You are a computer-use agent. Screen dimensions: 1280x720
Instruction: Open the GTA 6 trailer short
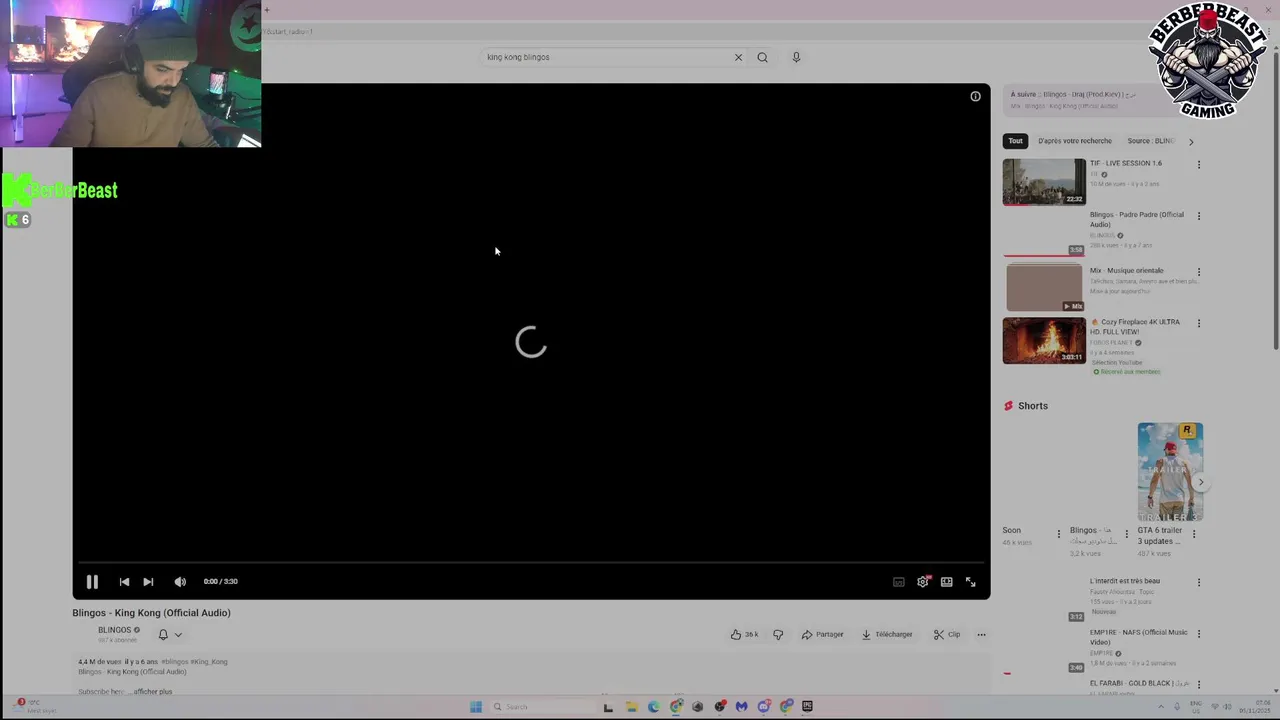[1170, 472]
